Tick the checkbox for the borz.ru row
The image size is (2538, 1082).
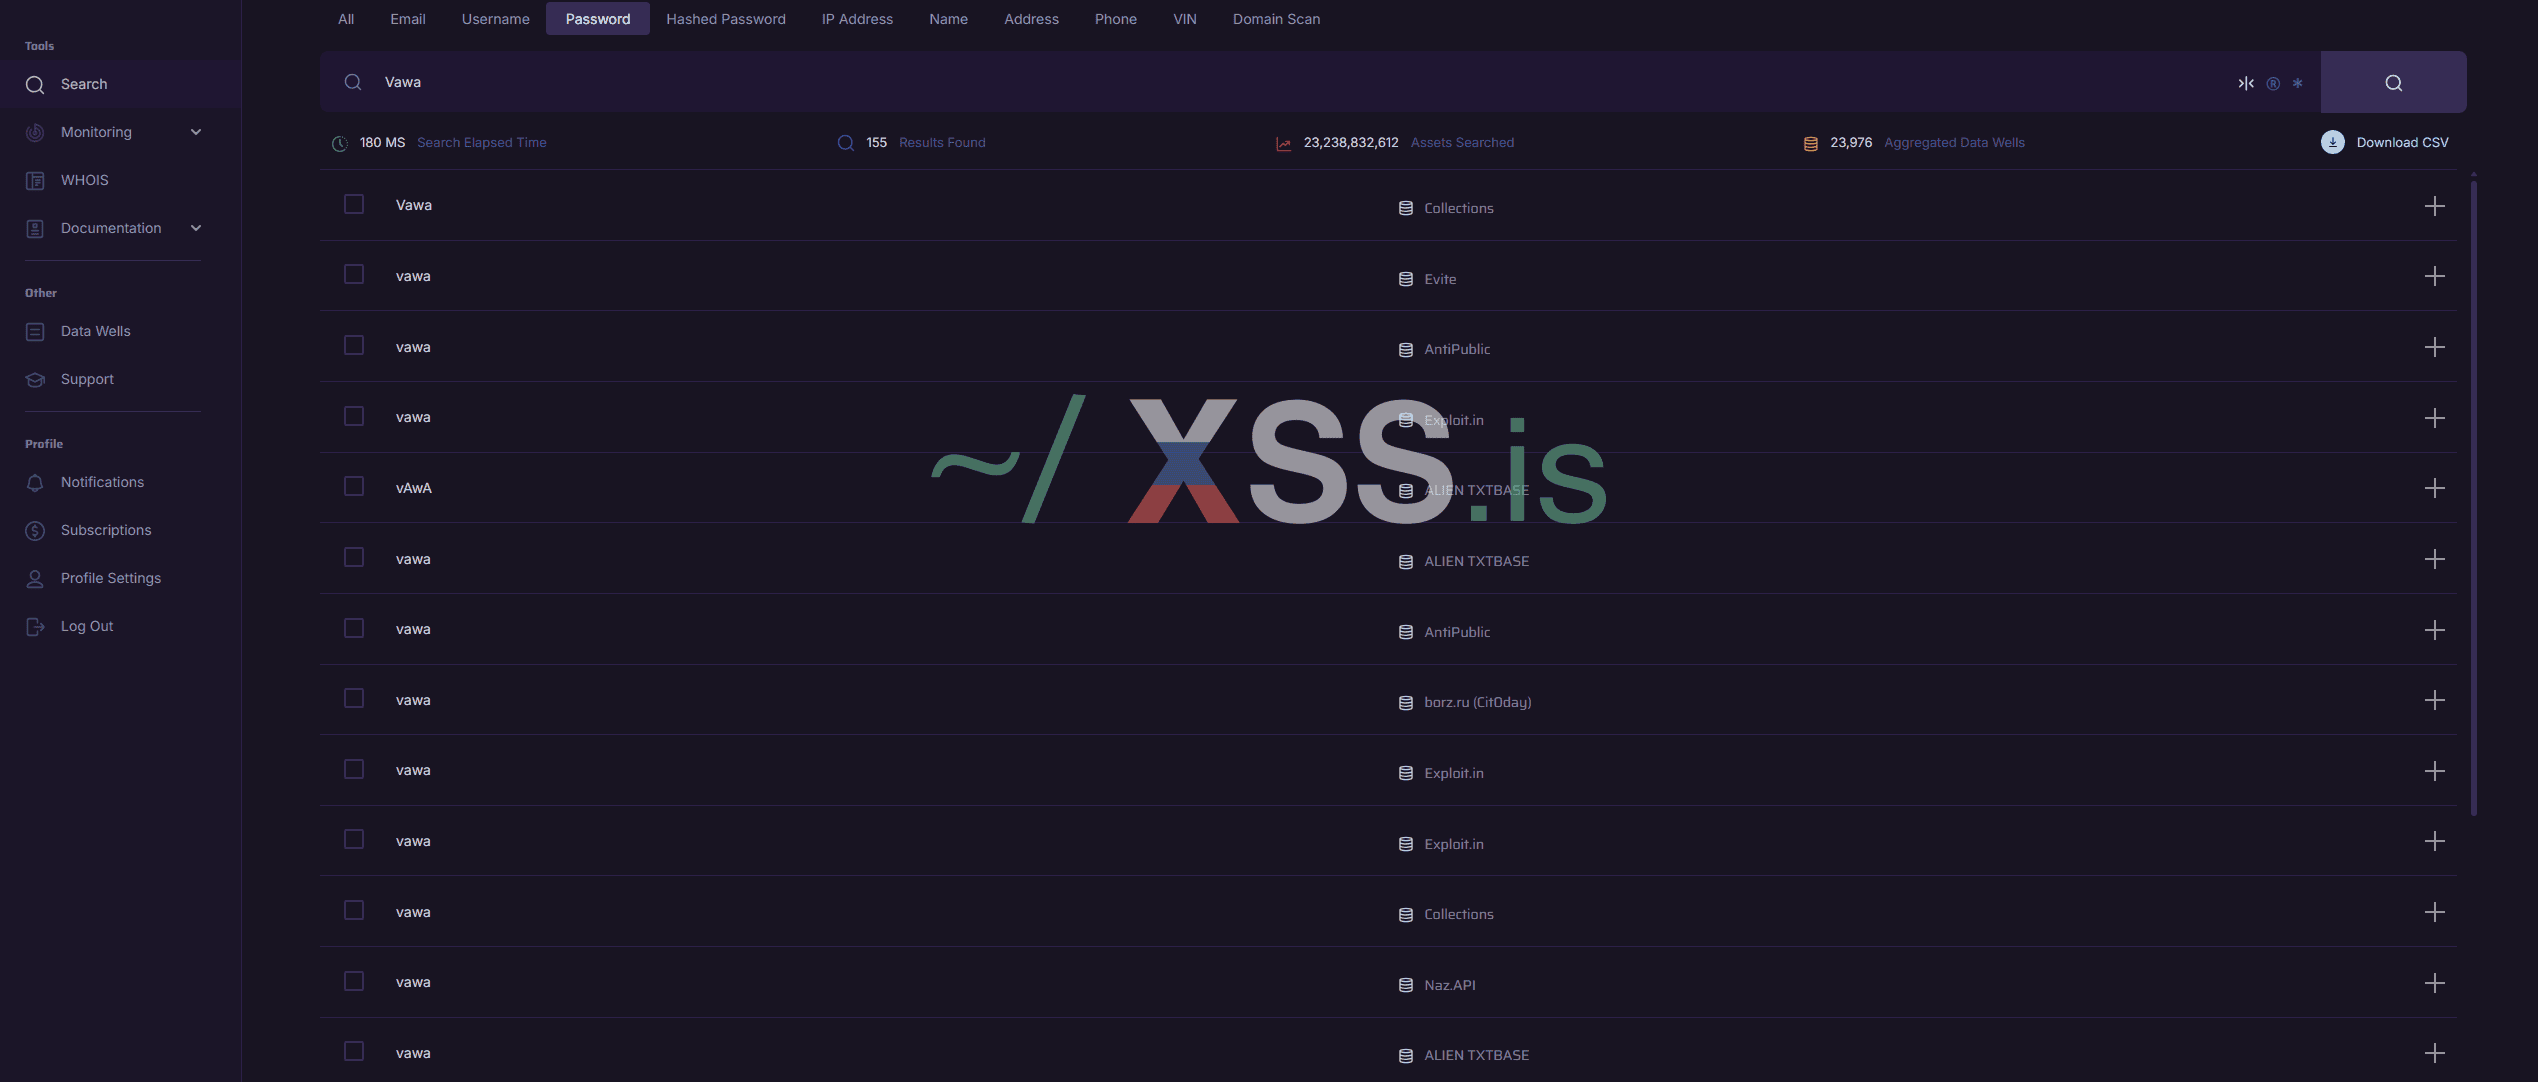click(x=354, y=698)
